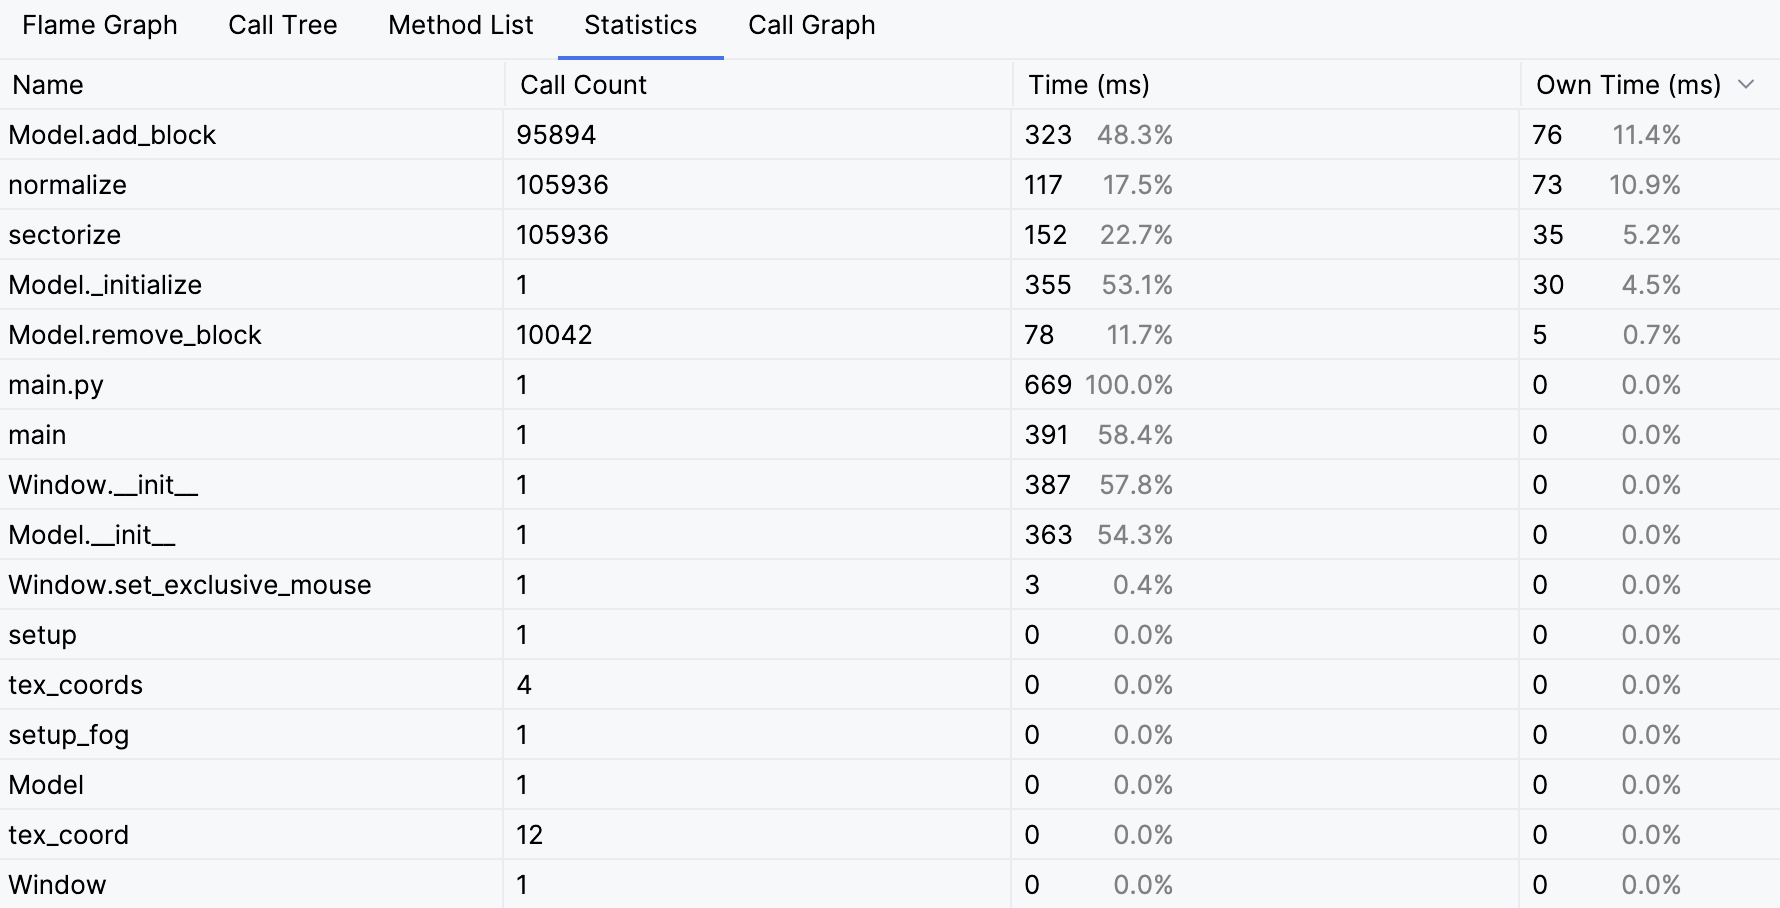Sort the table by Time (ms)

click(x=1088, y=84)
